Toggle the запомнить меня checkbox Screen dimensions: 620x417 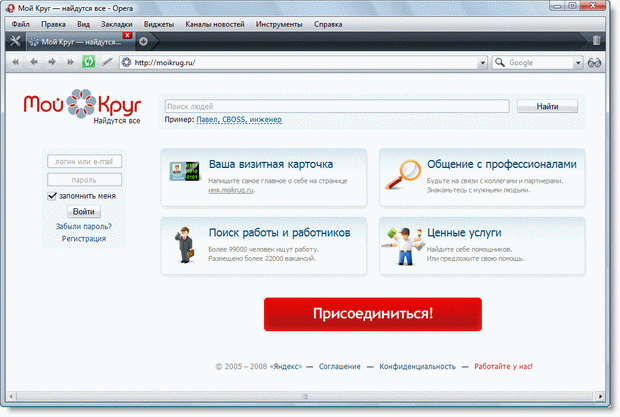tap(52, 196)
